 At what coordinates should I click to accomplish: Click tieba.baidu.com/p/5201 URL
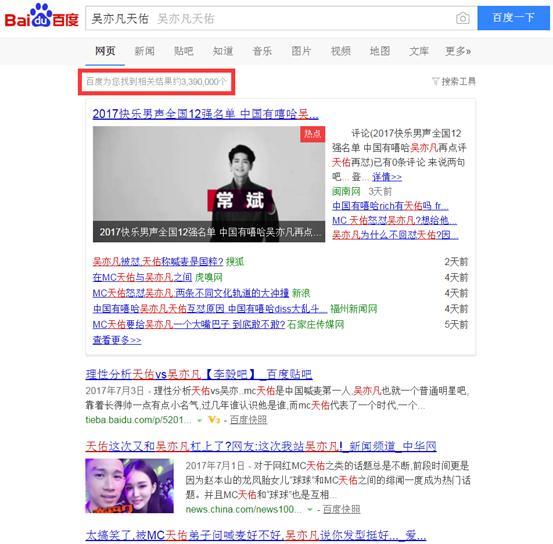pos(138,419)
